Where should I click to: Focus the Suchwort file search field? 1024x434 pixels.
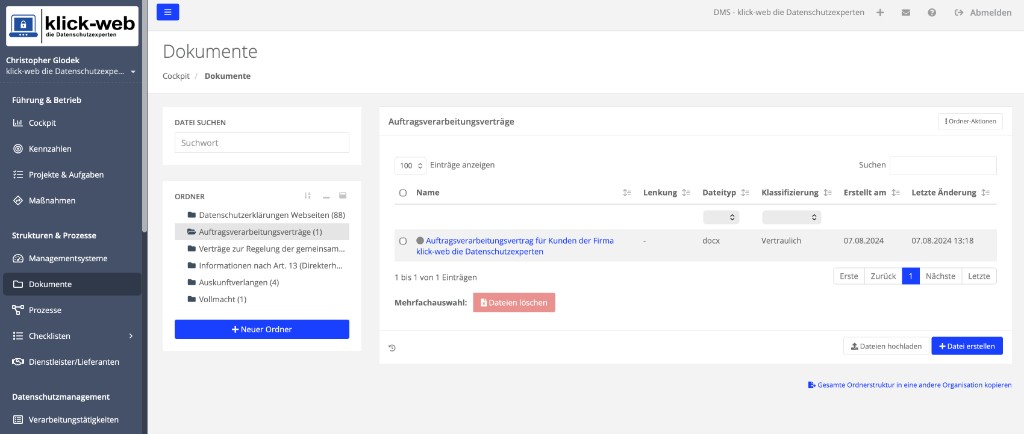(262, 143)
